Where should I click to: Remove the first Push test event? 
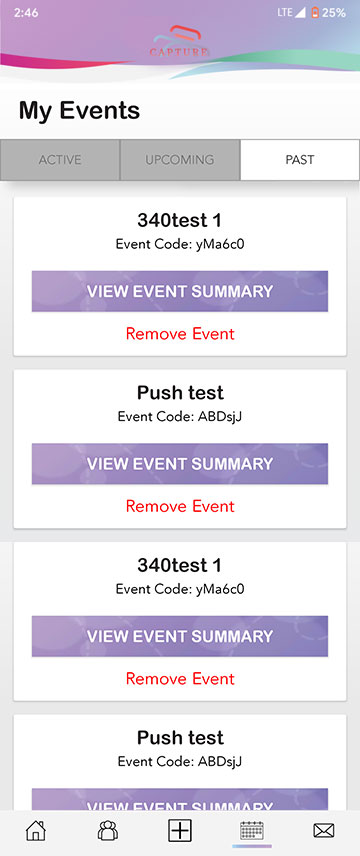pyautogui.click(x=180, y=506)
